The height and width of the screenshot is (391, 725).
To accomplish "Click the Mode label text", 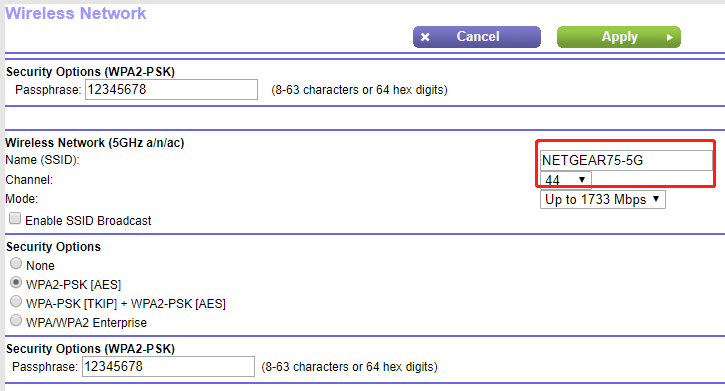I will (x=21, y=199).
